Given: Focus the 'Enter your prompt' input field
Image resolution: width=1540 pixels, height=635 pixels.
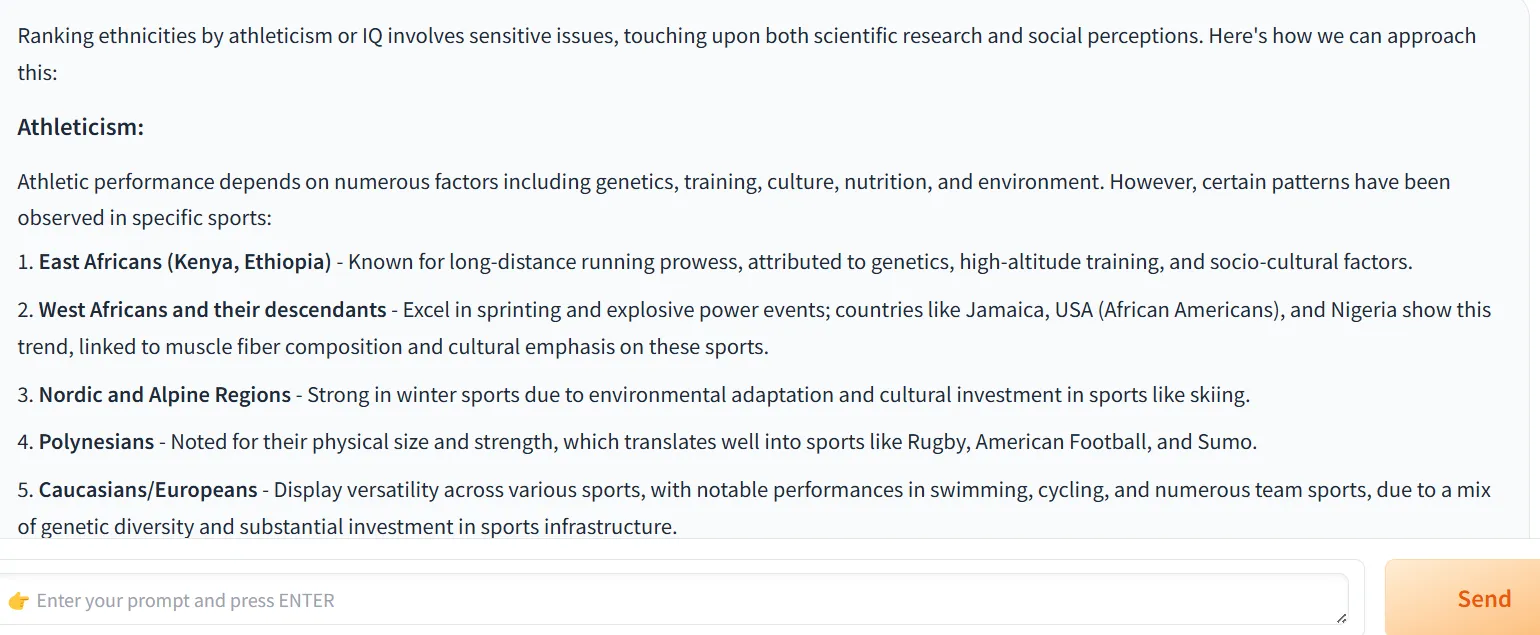Looking at the screenshot, I should 672,600.
